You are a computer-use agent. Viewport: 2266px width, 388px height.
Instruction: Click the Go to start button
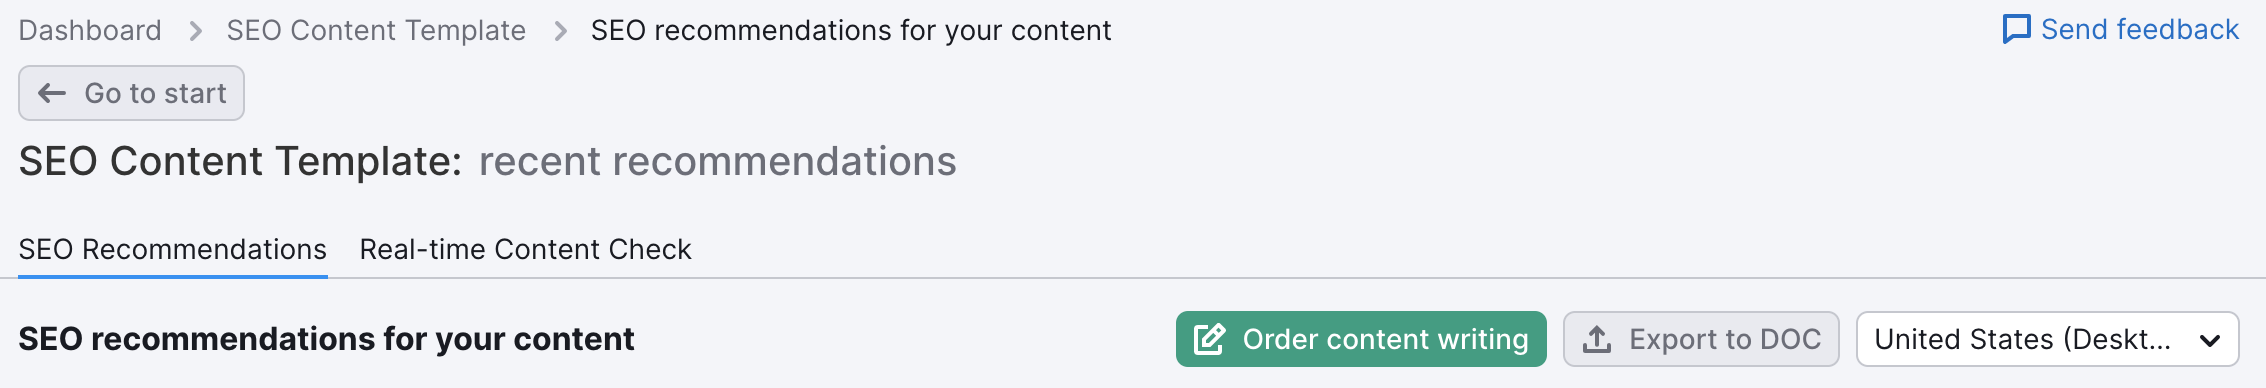tap(131, 93)
